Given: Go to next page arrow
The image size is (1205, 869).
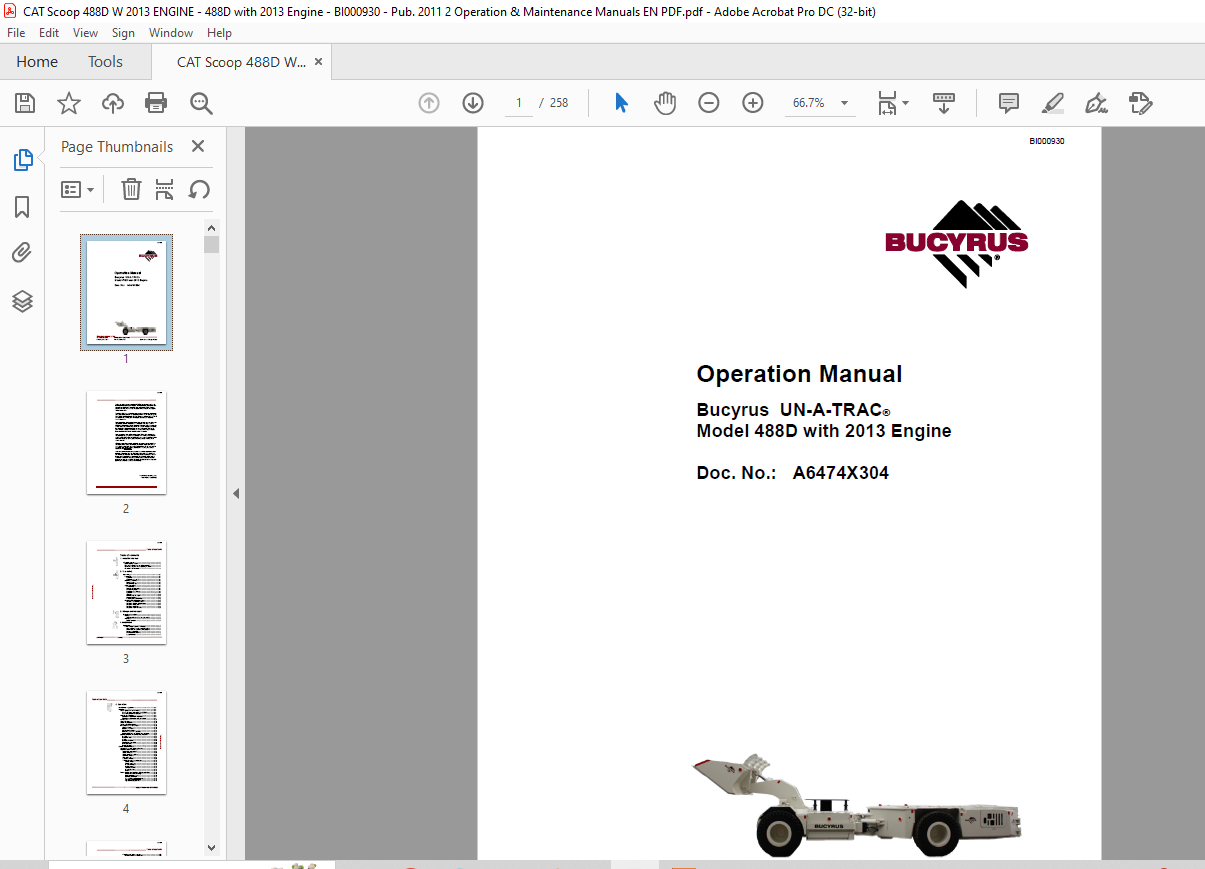Looking at the screenshot, I should coord(473,103).
